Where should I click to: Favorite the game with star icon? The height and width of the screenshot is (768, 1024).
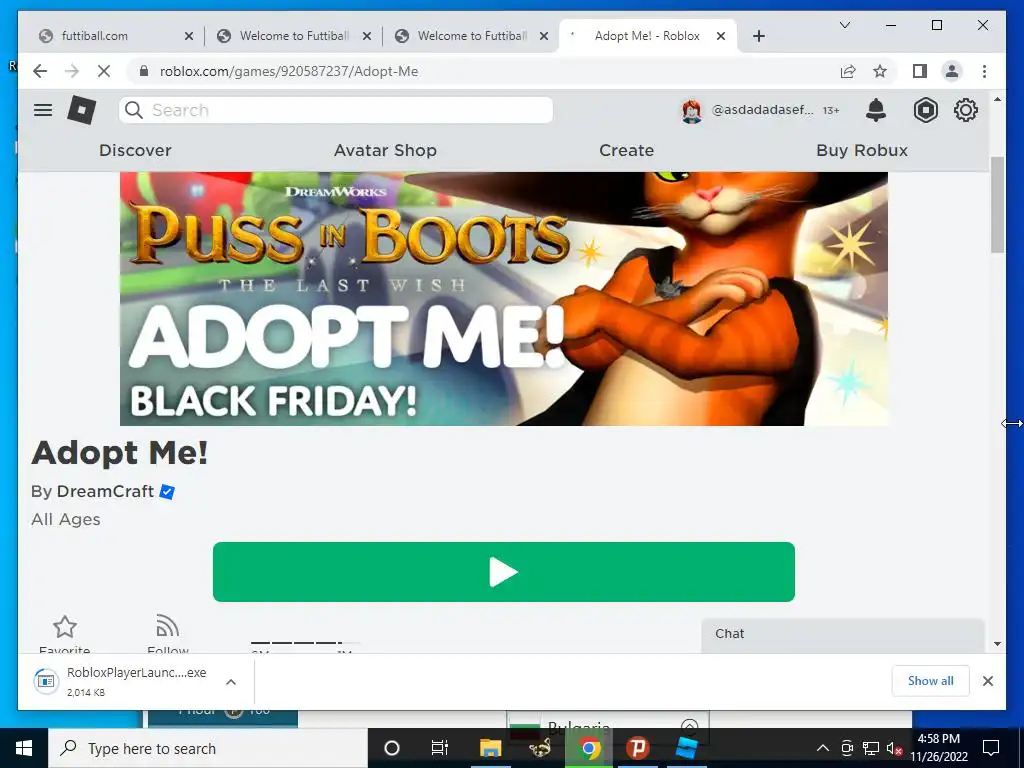pos(65,627)
